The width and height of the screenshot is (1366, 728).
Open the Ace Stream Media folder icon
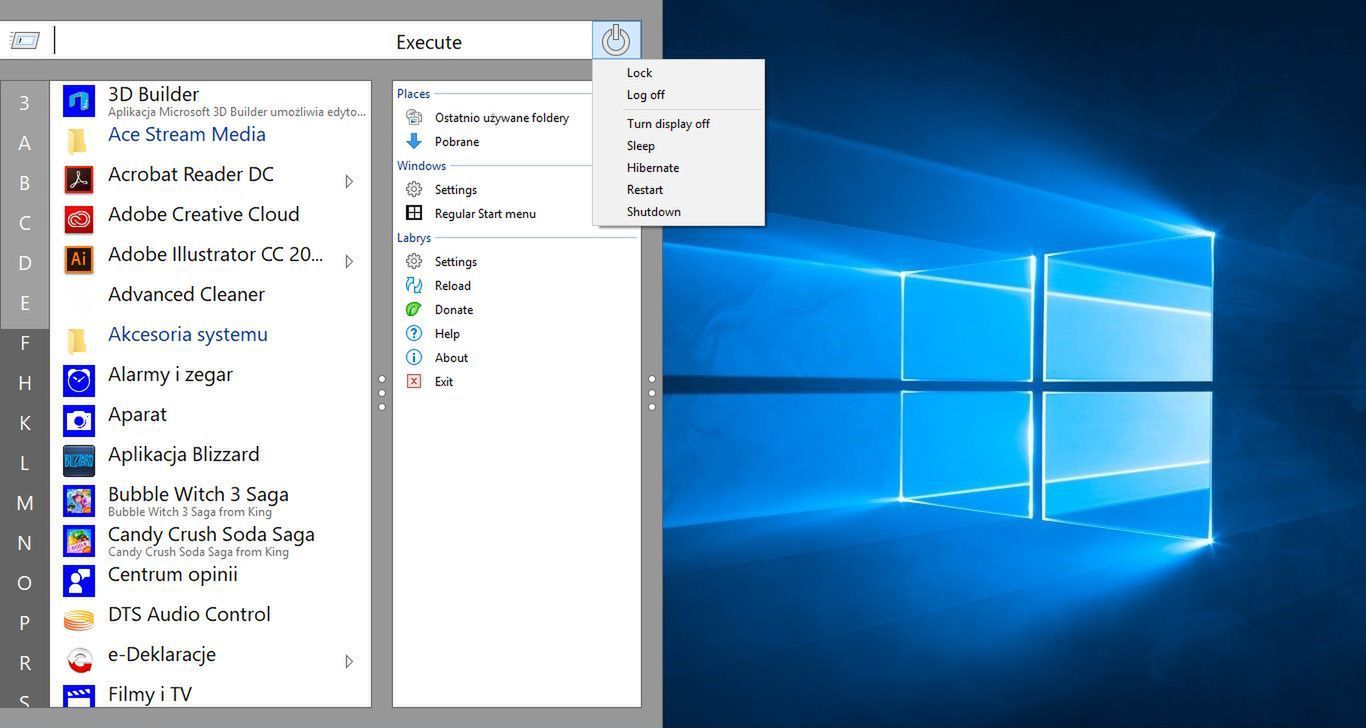[x=77, y=141]
